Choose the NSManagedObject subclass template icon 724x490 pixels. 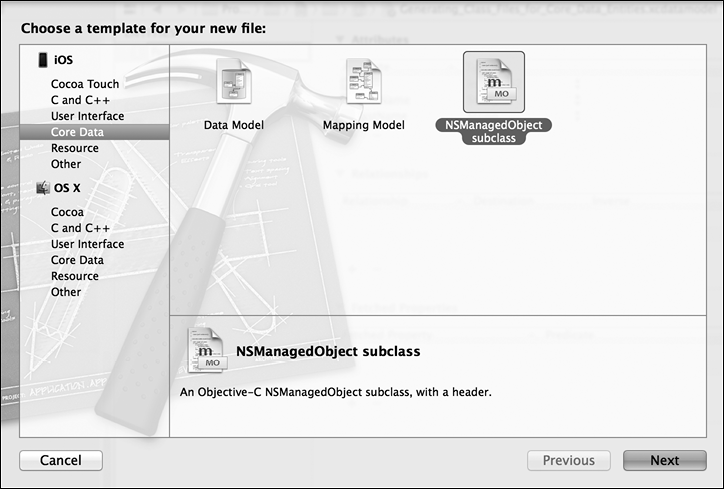point(494,82)
